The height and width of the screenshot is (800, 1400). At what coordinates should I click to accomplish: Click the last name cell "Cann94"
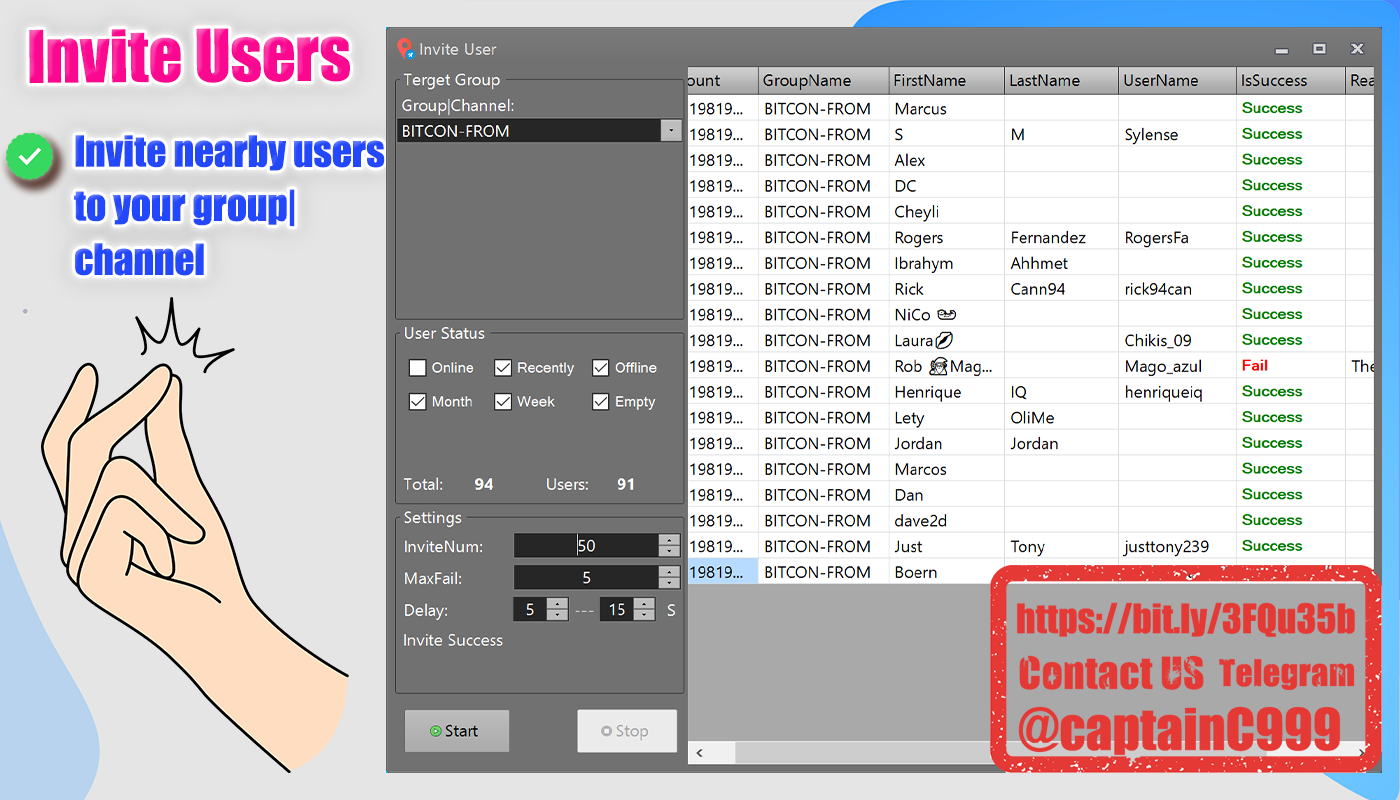click(x=1061, y=289)
